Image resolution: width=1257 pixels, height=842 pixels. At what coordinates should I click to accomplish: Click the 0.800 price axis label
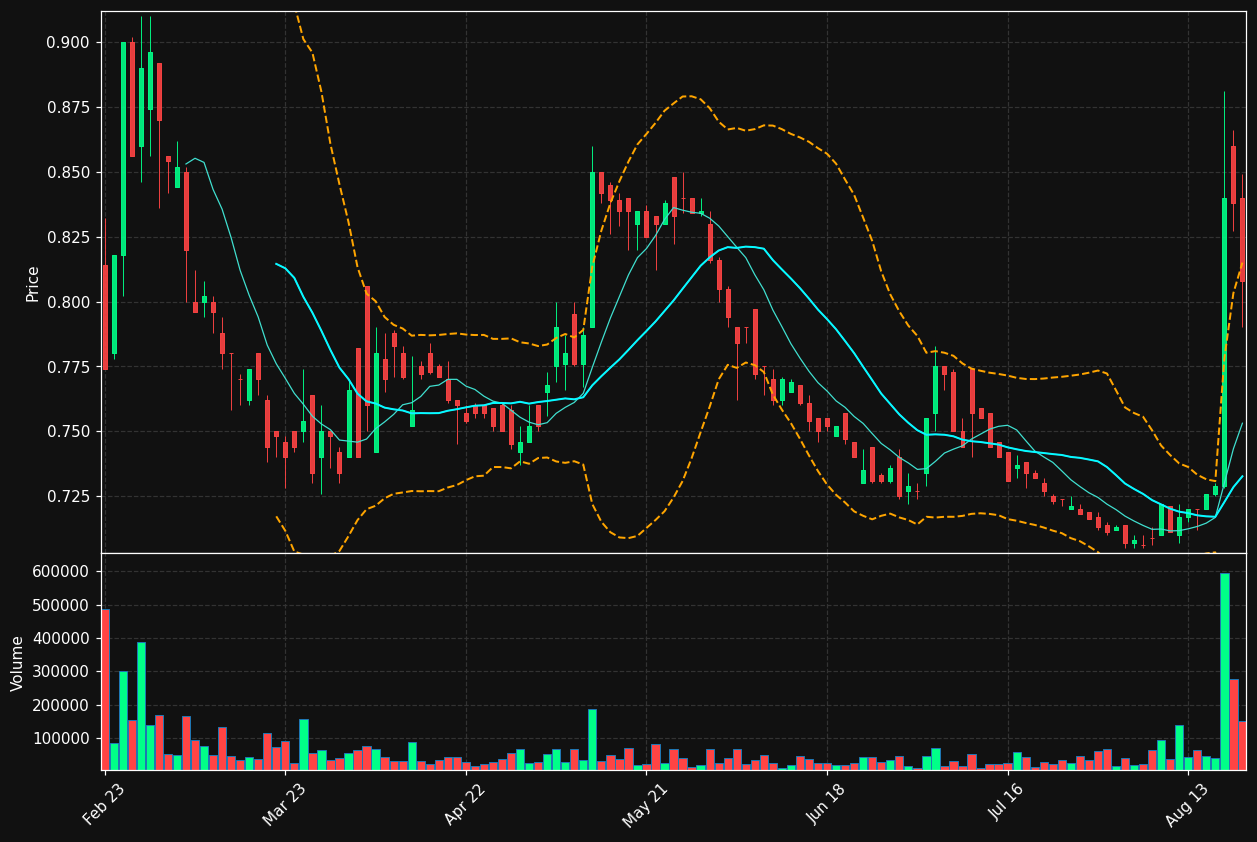[x=68, y=303]
